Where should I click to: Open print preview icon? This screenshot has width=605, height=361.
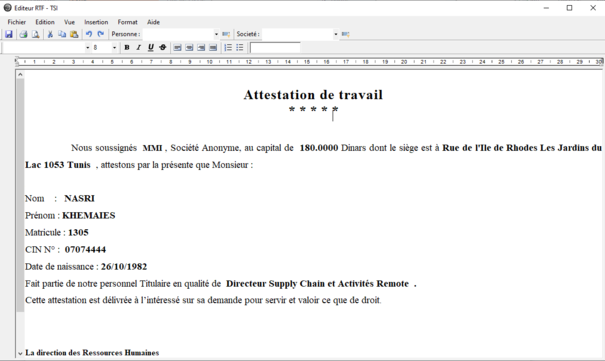coord(35,34)
